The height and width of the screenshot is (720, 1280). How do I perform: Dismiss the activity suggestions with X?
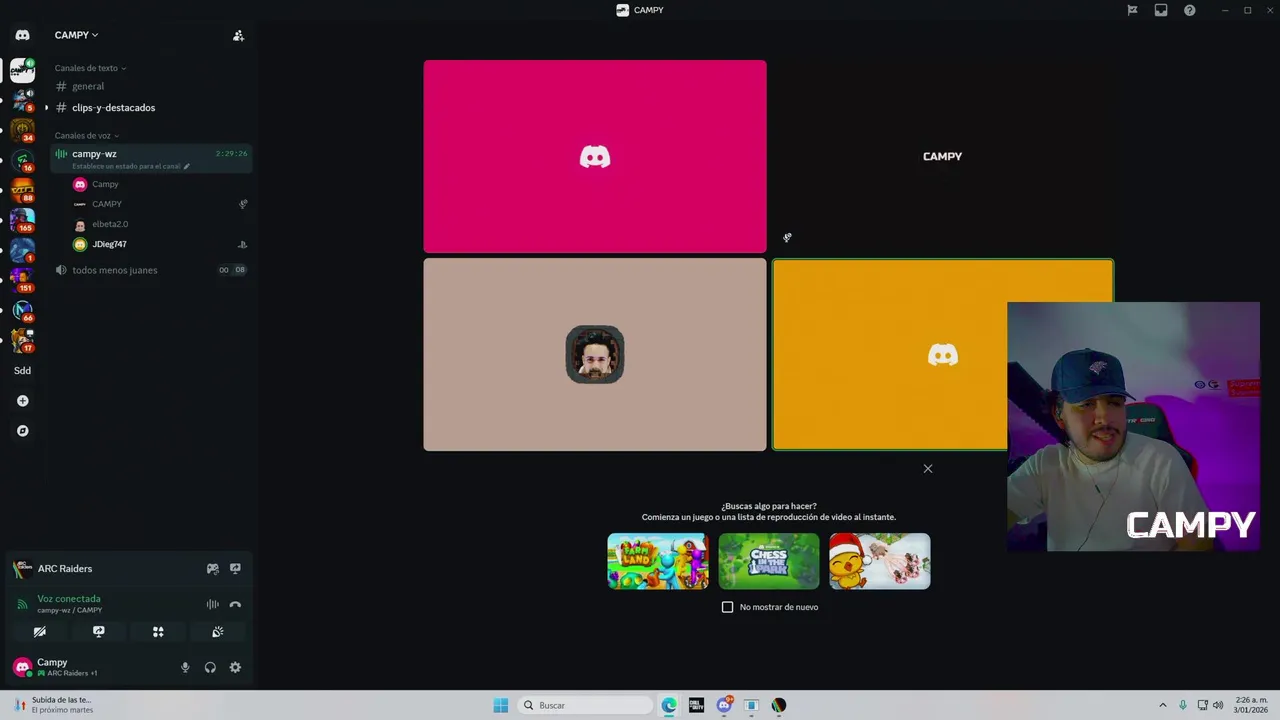click(928, 468)
